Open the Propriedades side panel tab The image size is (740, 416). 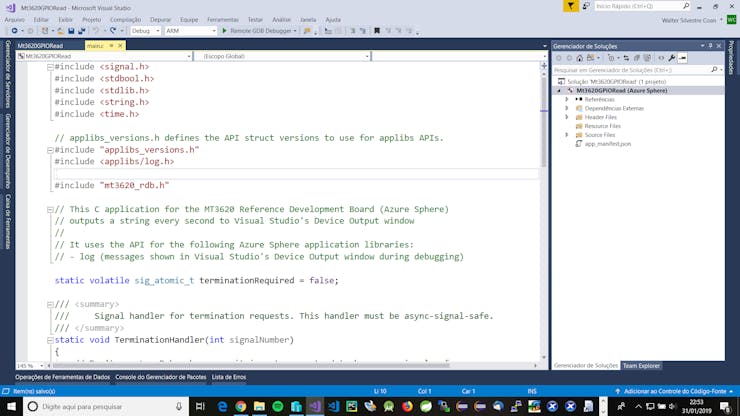[x=731, y=58]
